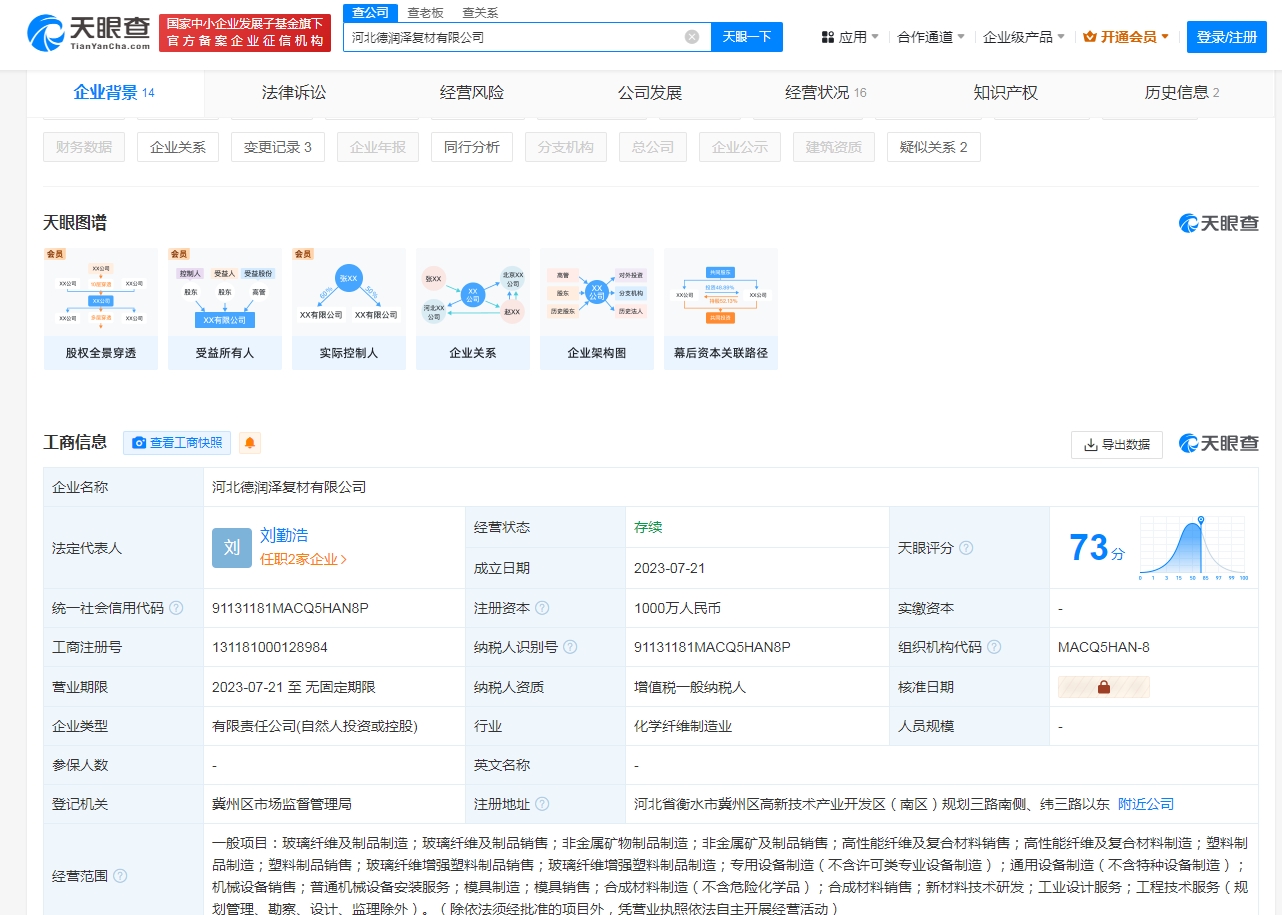The width and height of the screenshot is (1282, 915).
Task: Open 实际控制人 chart thumbnail
Action: (x=349, y=309)
